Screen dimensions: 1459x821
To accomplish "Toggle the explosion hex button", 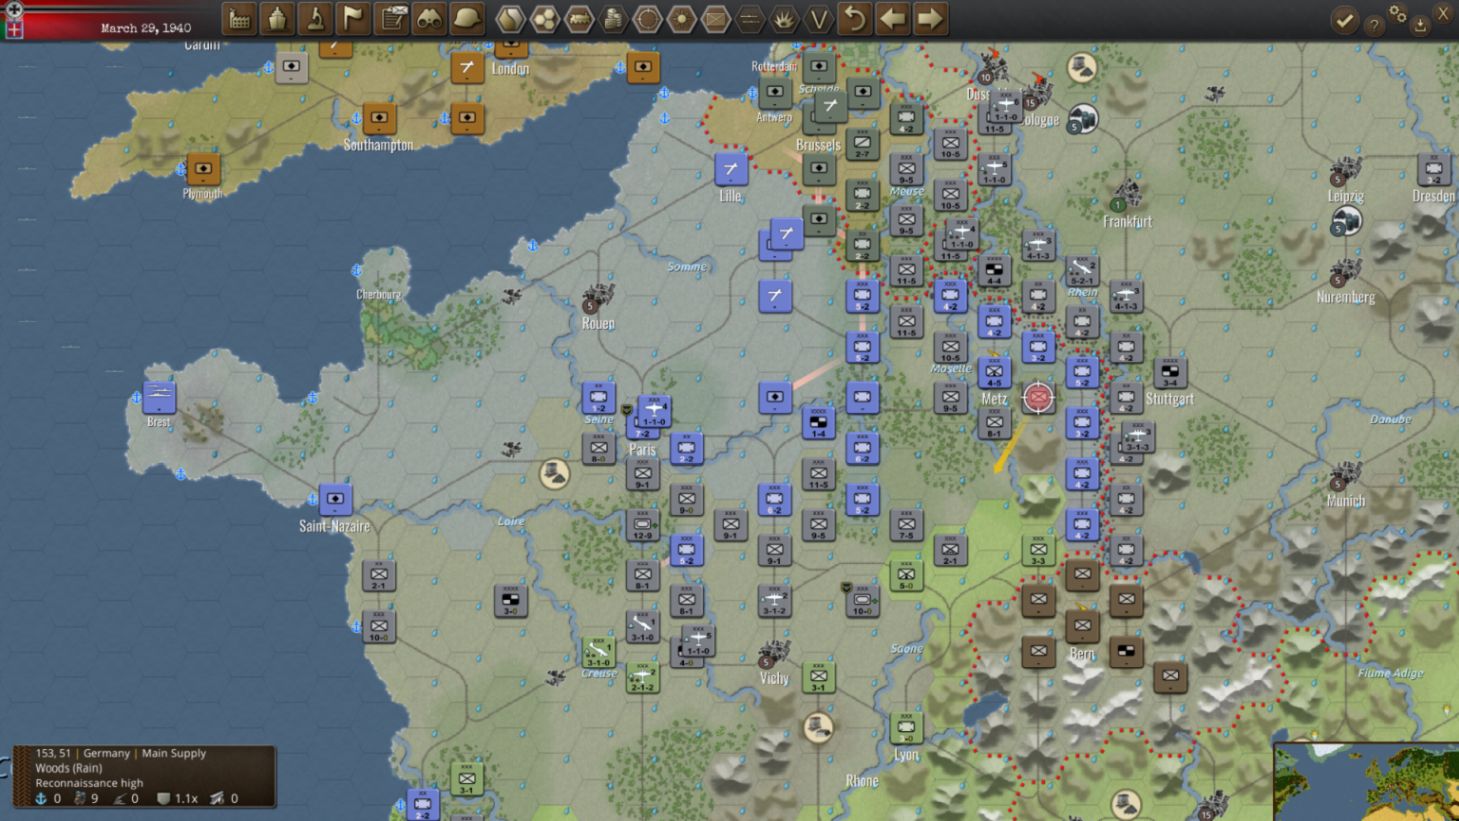I will click(784, 19).
